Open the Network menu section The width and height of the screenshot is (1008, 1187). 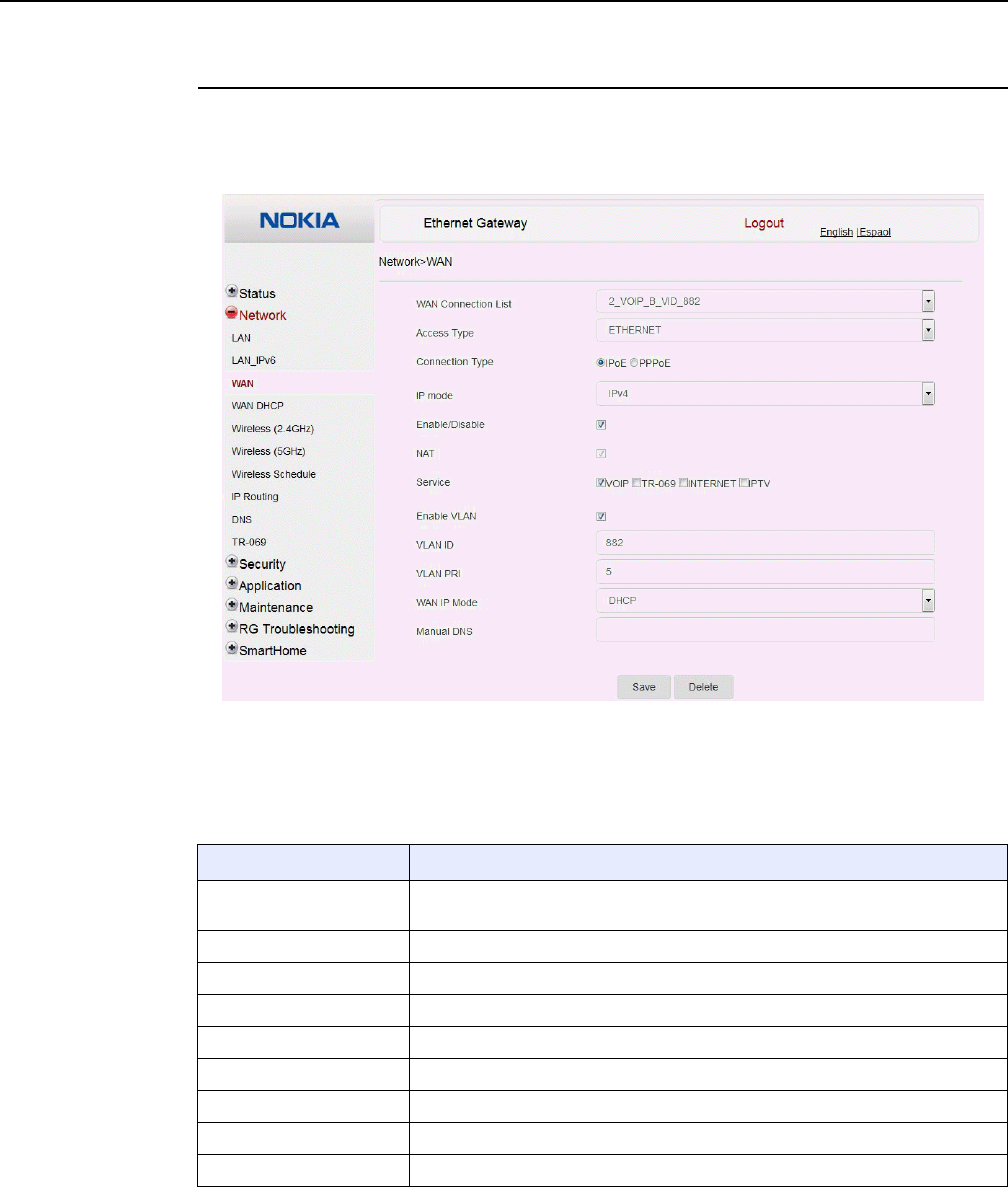tap(263, 316)
